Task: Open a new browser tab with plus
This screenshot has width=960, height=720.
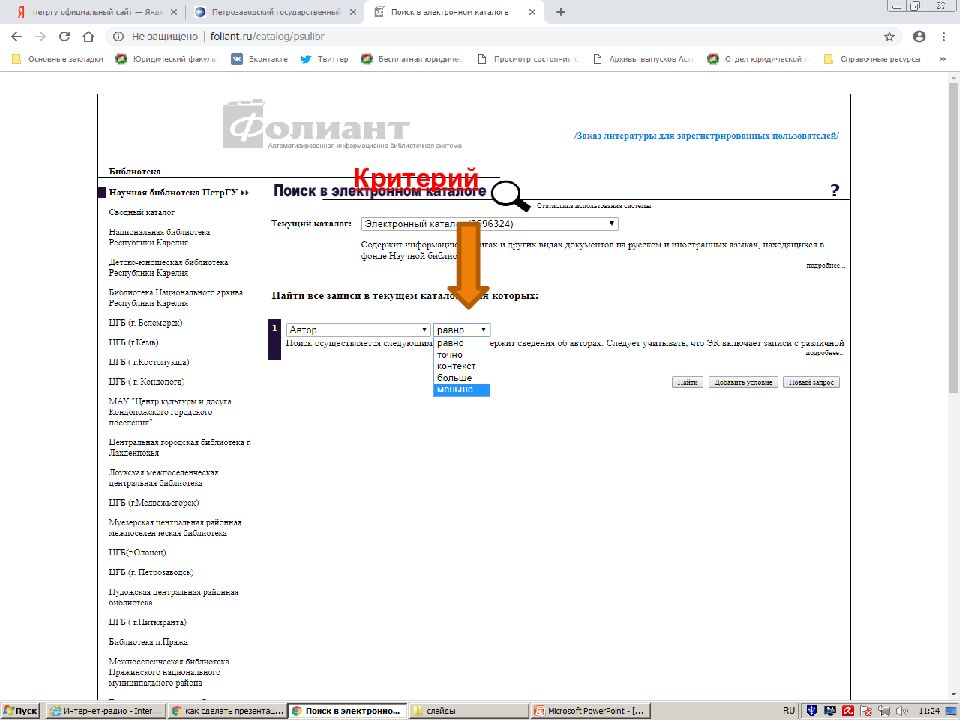Action: pos(560,12)
